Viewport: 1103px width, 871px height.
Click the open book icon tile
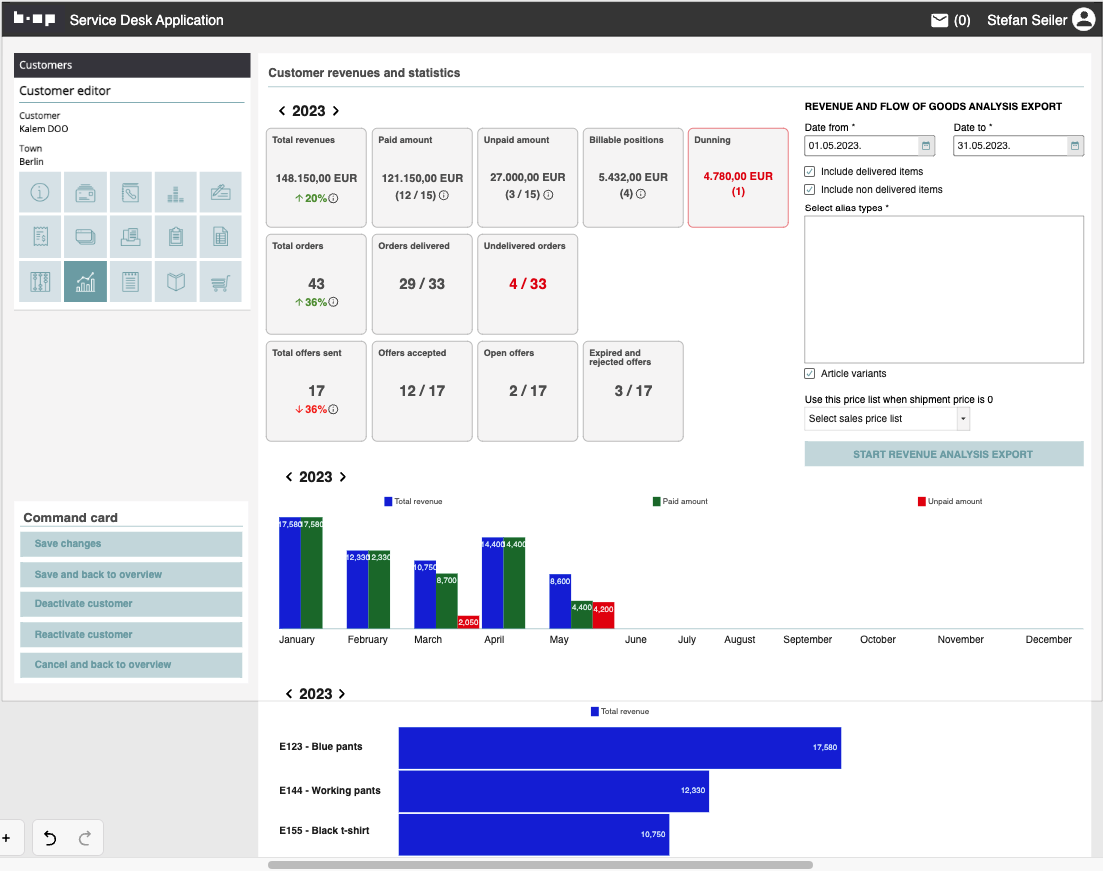point(176,282)
